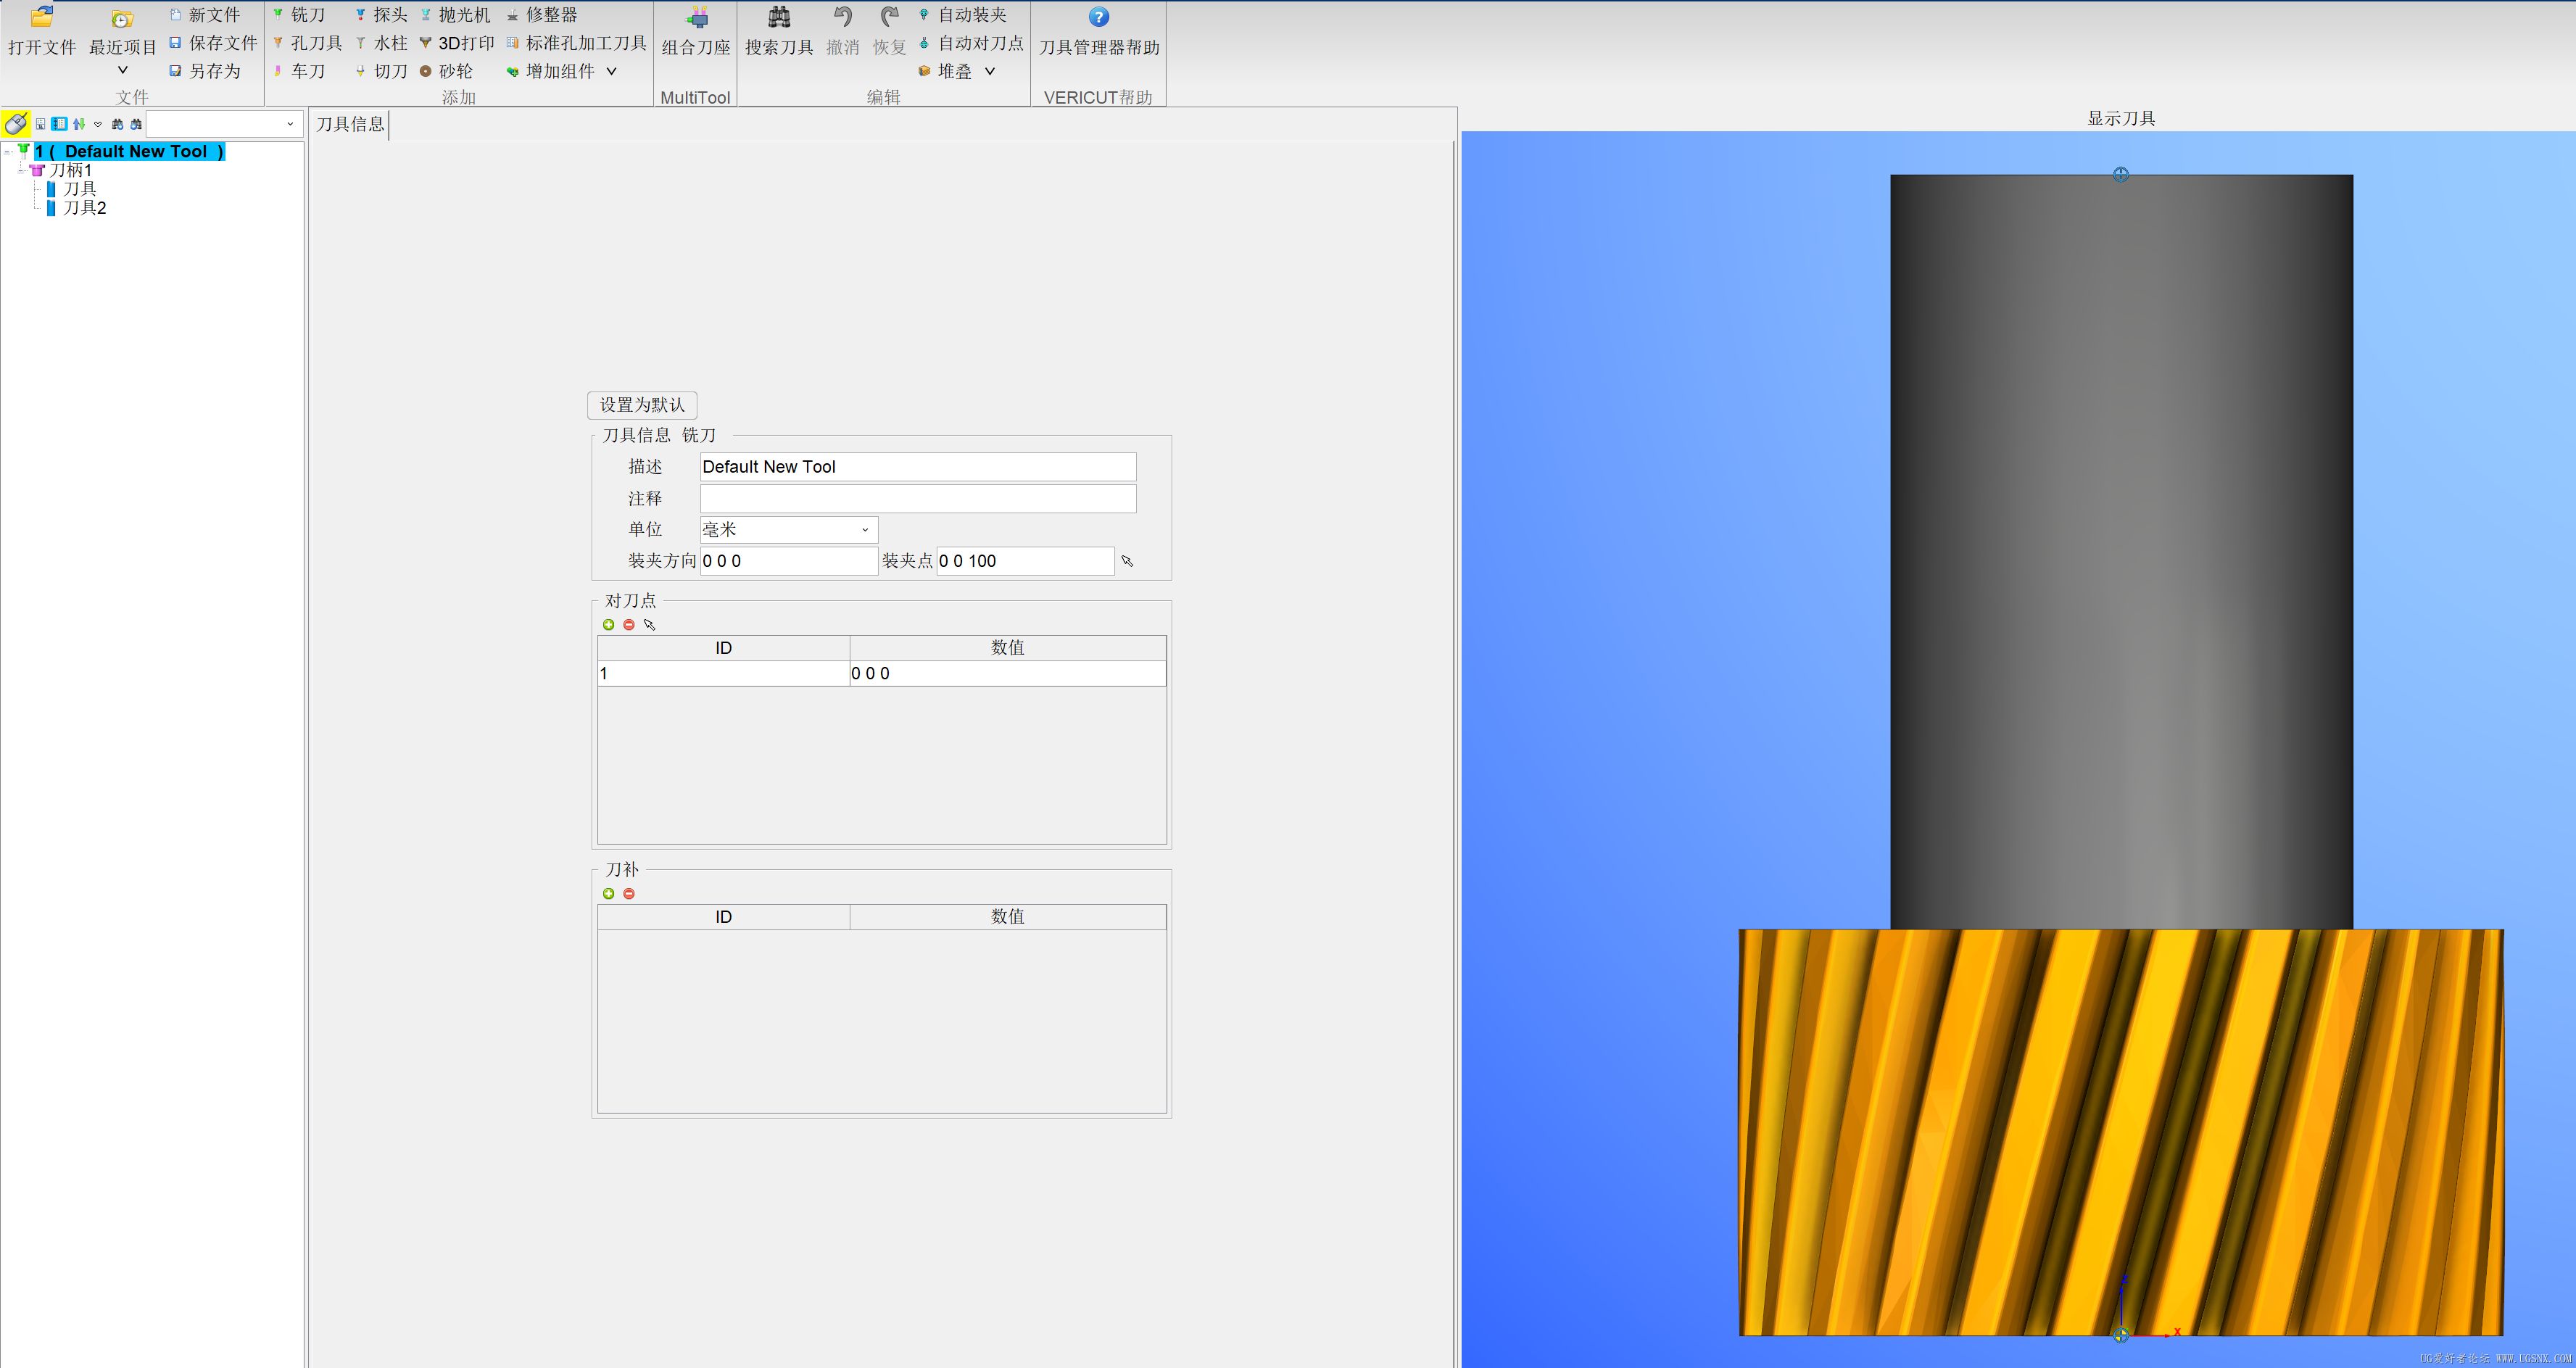Add a 修整器 dresser
Viewport: 2576px width, 1368px height.
pyautogui.click(x=542, y=15)
